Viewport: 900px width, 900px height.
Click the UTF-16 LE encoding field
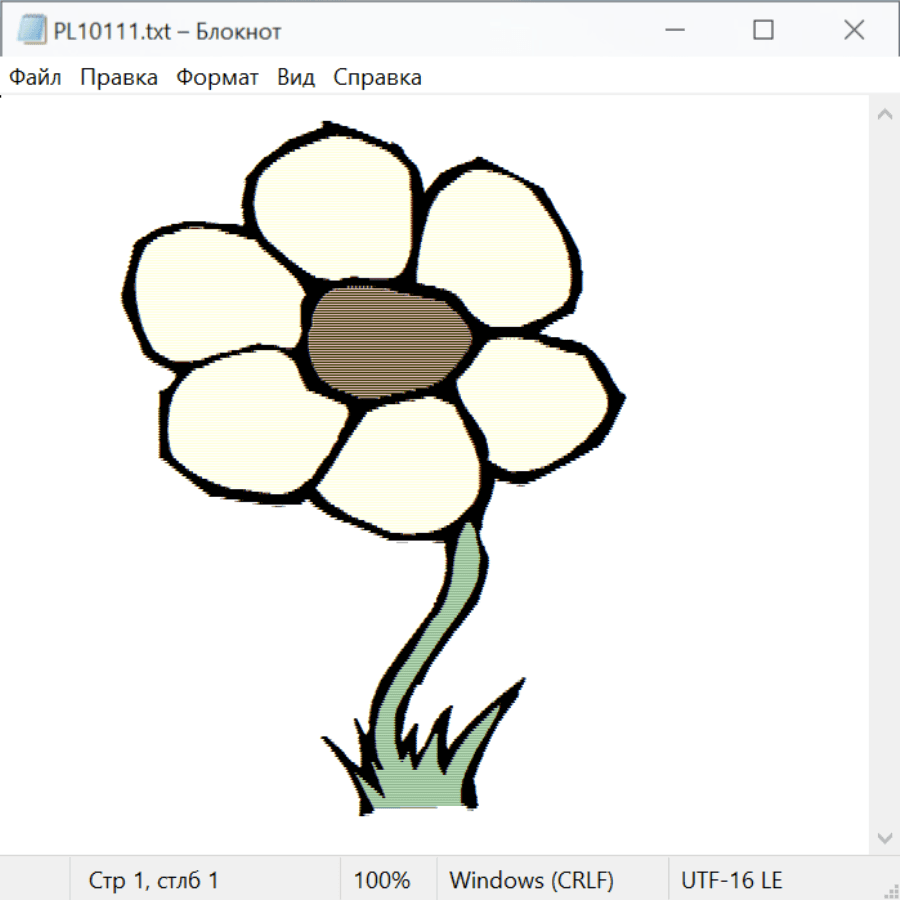point(731,880)
